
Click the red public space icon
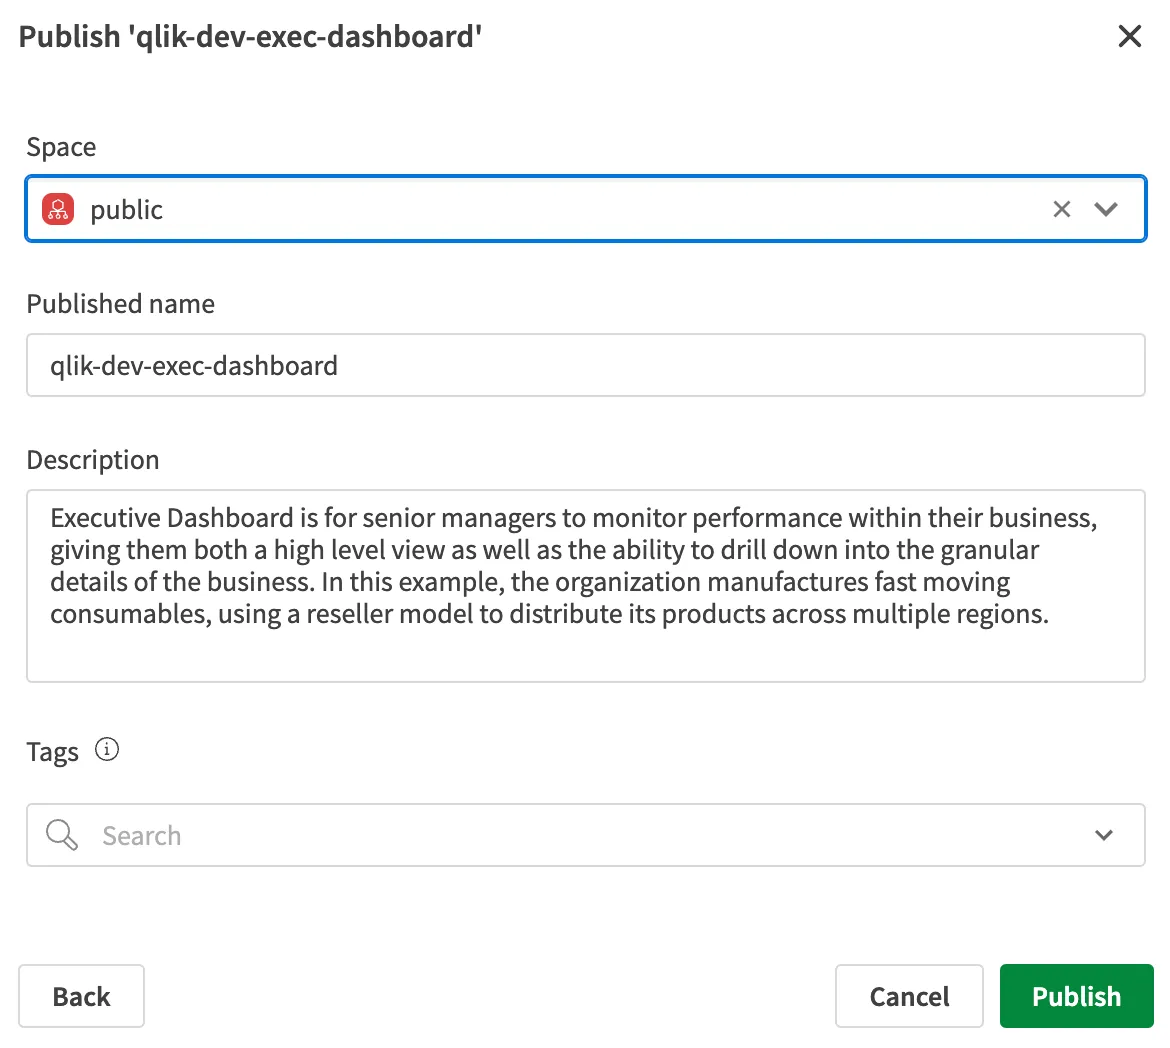pos(58,210)
